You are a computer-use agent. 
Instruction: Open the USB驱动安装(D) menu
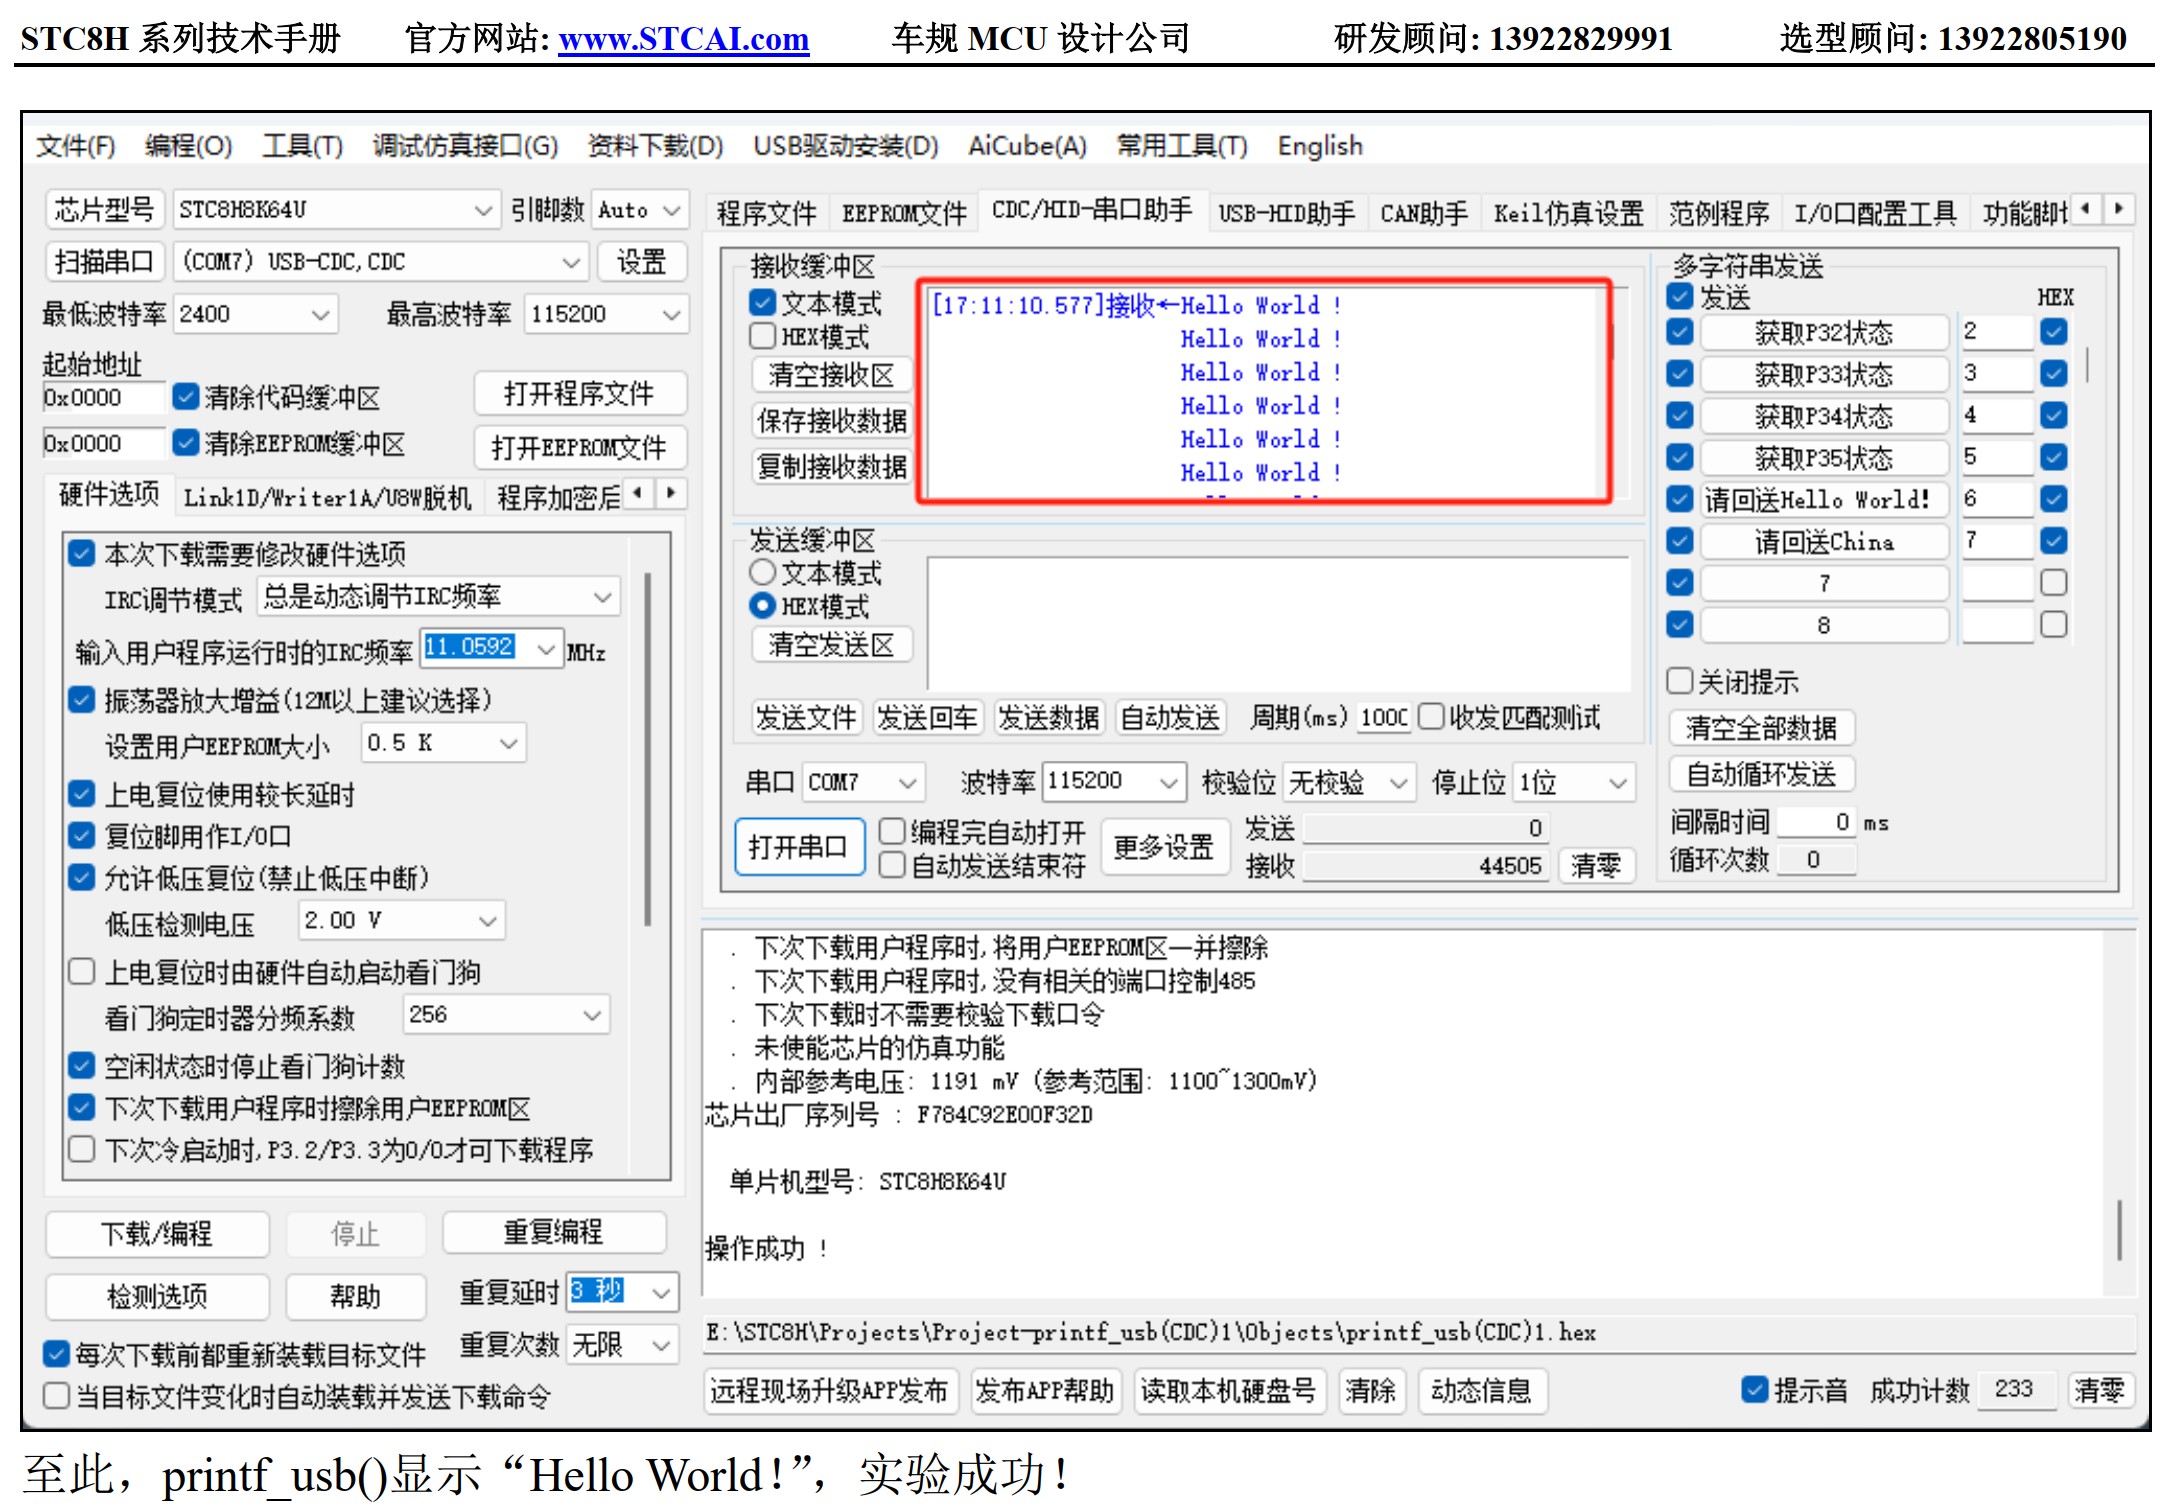coord(846,146)
